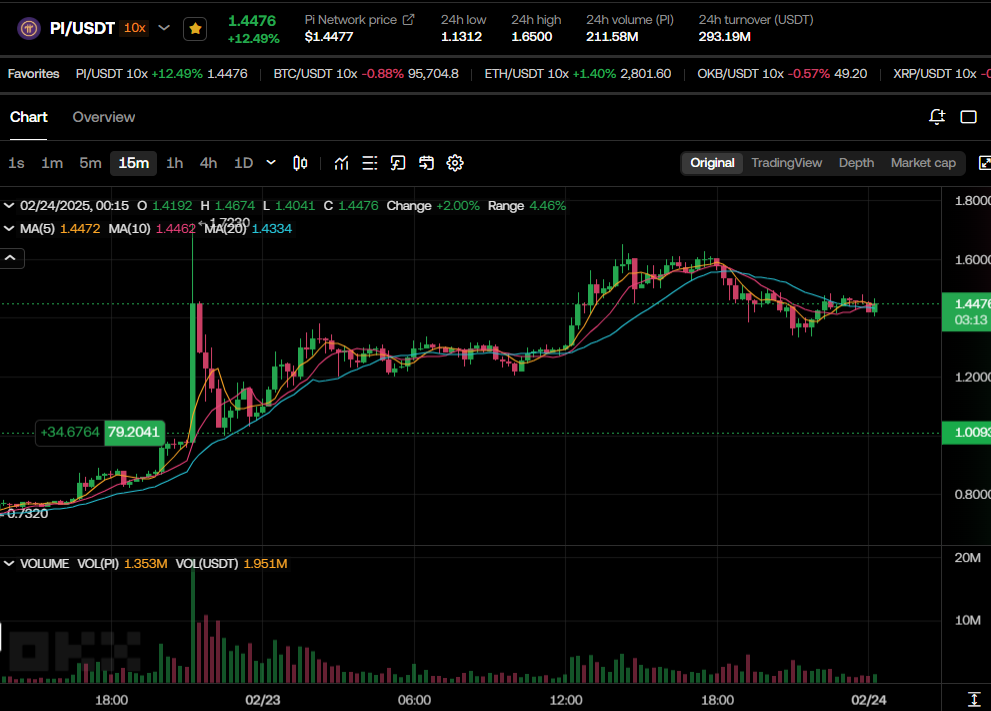Select ETH/USDT in the favorites ticker
This screenshot has height=711, width=991.
[578, 74]
